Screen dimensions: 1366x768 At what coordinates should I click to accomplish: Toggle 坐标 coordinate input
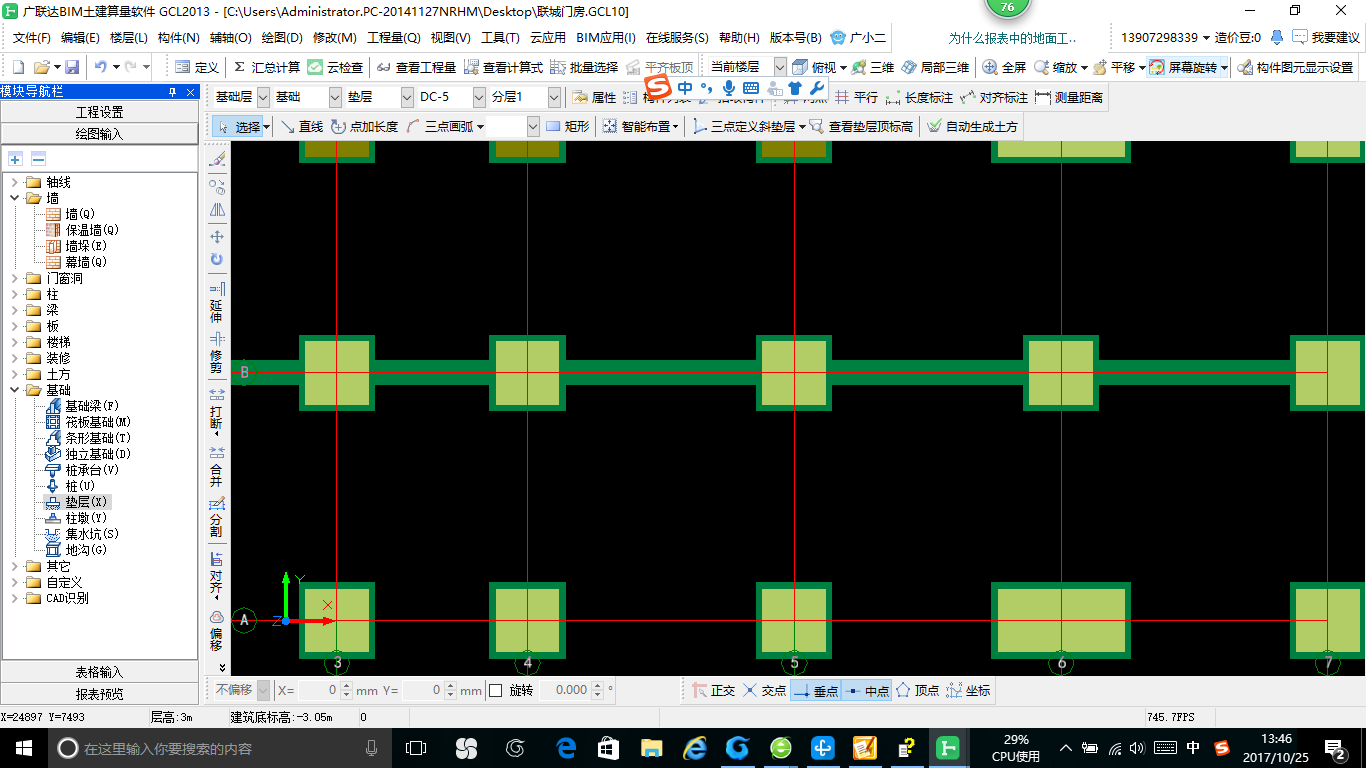point(968,690)
